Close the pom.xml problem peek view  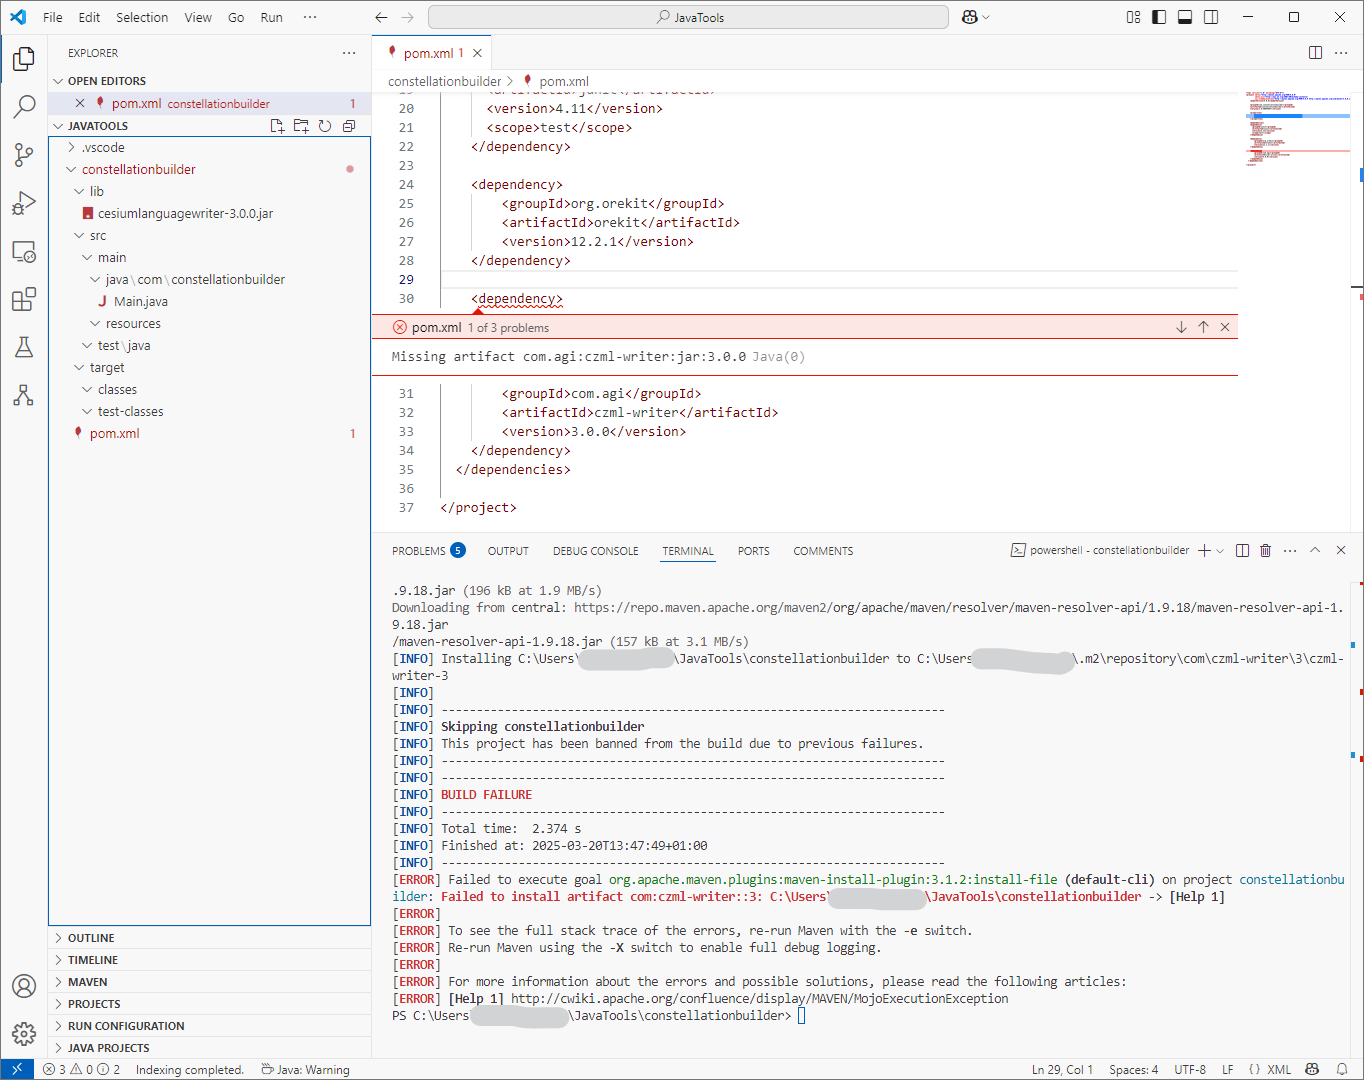tap(1225, 327)
